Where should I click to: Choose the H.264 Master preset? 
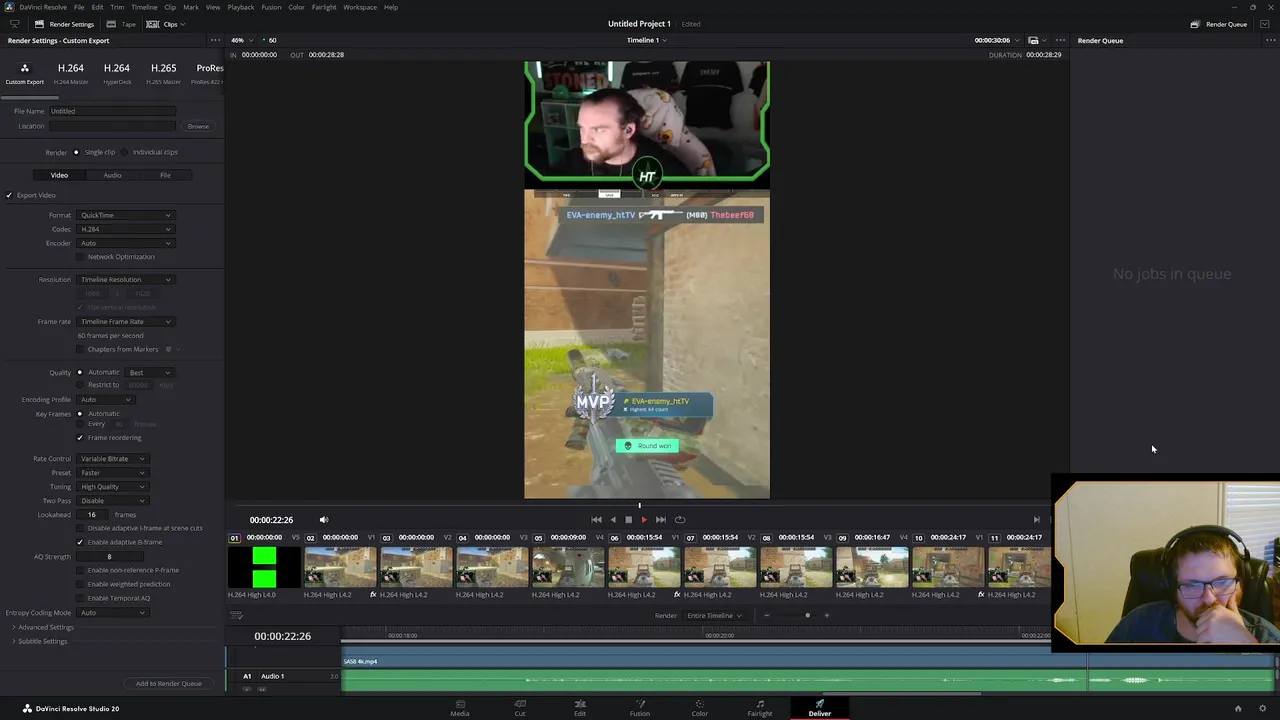point(70,73)
